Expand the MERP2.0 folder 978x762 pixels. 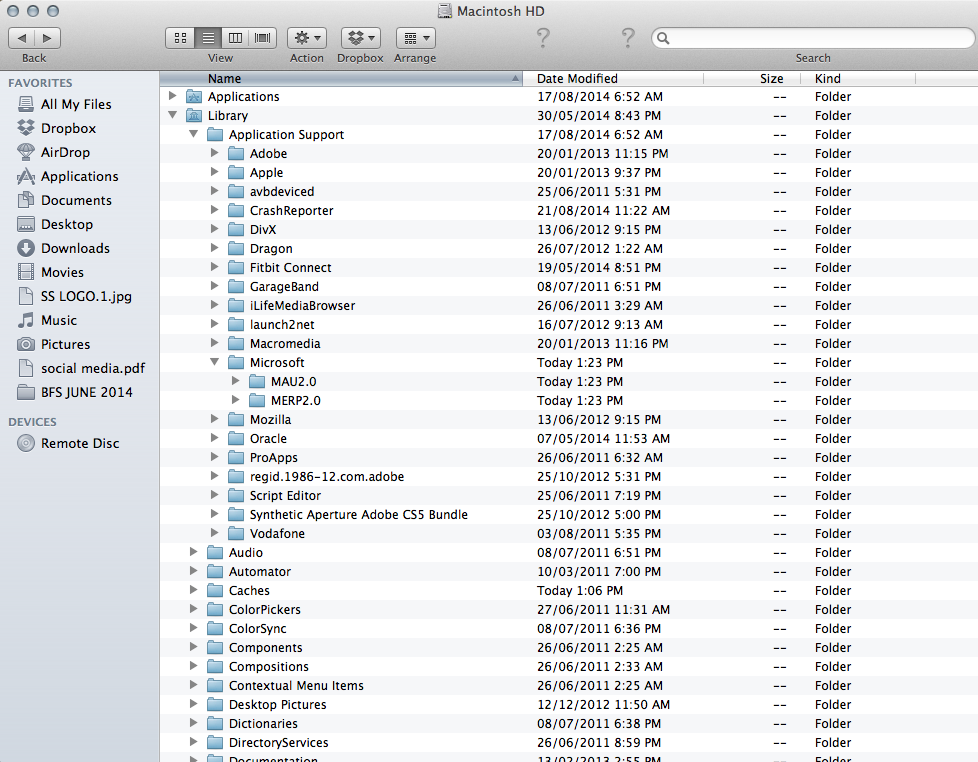click(x=235, y=400)
